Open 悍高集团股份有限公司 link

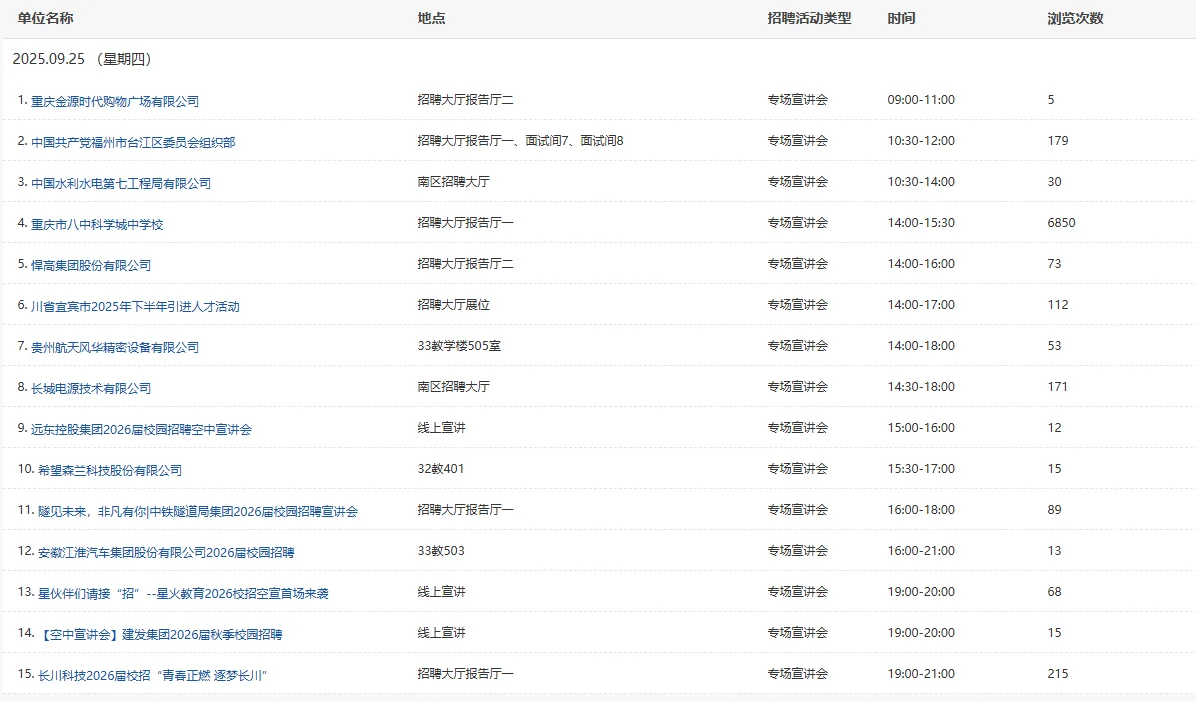pyautogui.click(x=91, y=266)
